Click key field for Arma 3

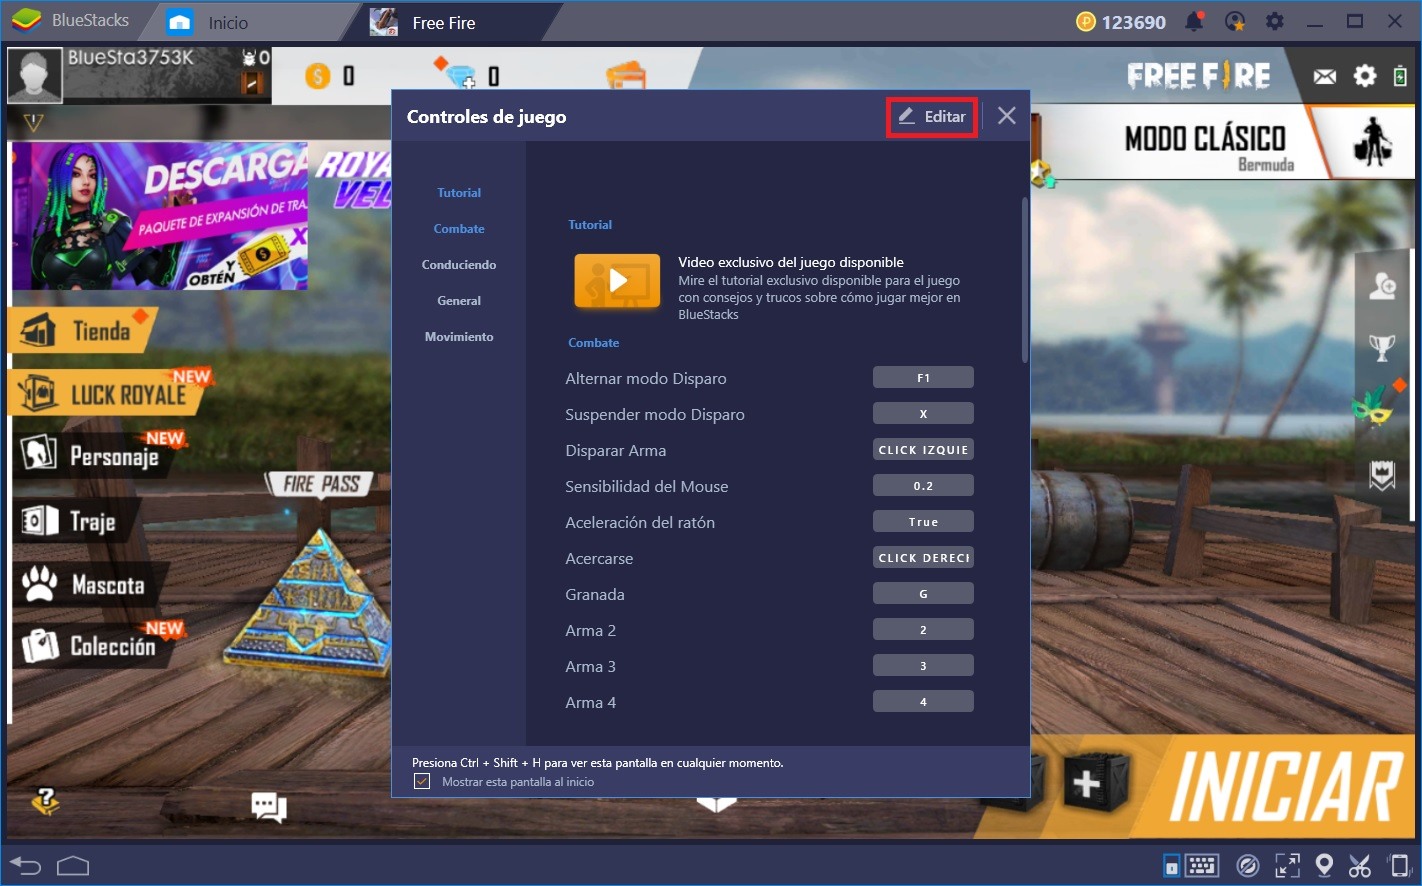click(923, 665)
